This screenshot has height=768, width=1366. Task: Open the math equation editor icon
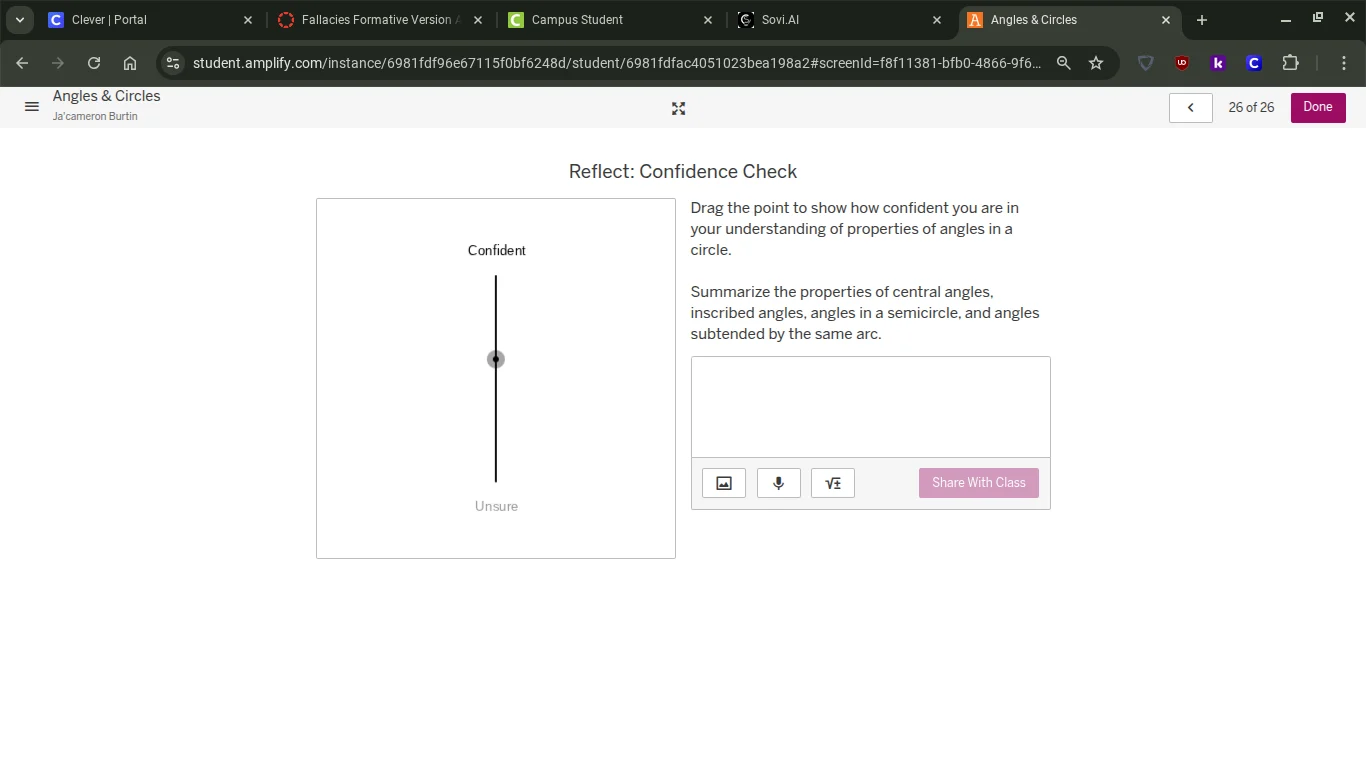coord(832,482)
